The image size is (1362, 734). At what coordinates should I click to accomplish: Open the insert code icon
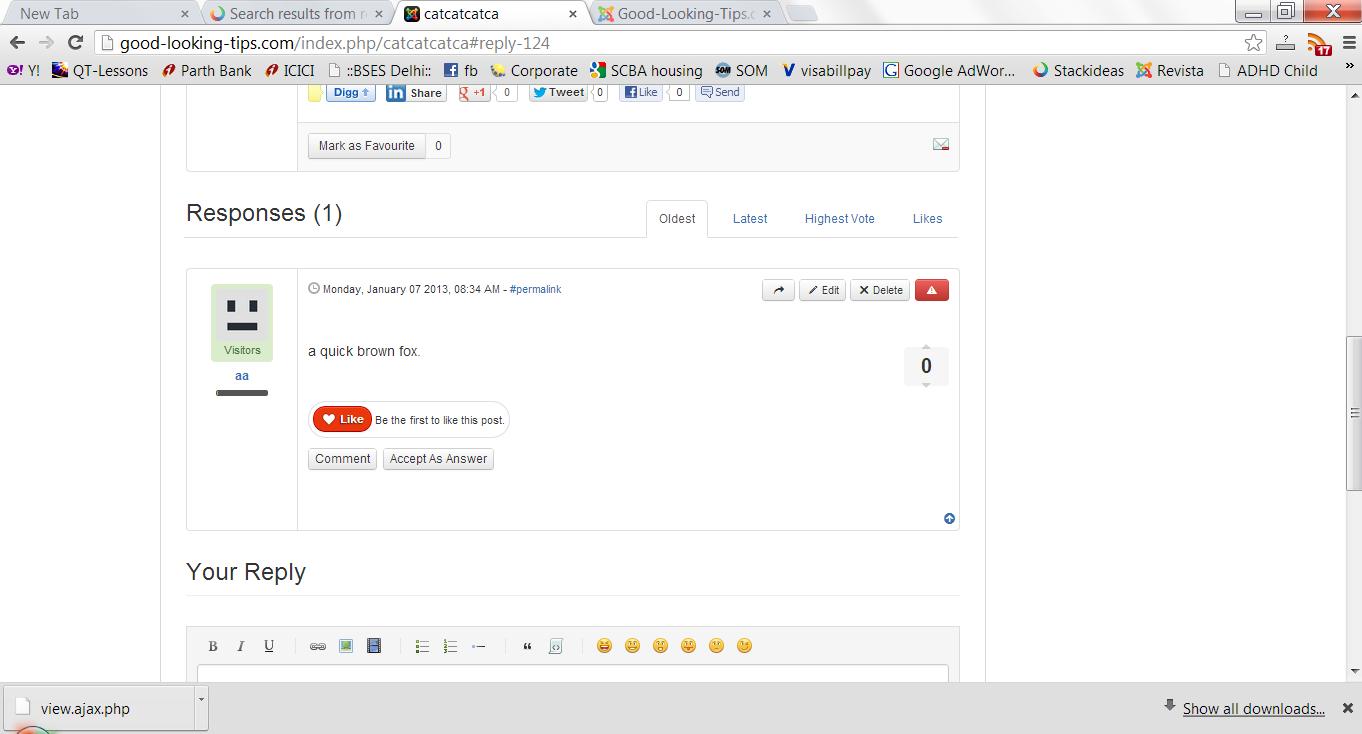point(555,645)
